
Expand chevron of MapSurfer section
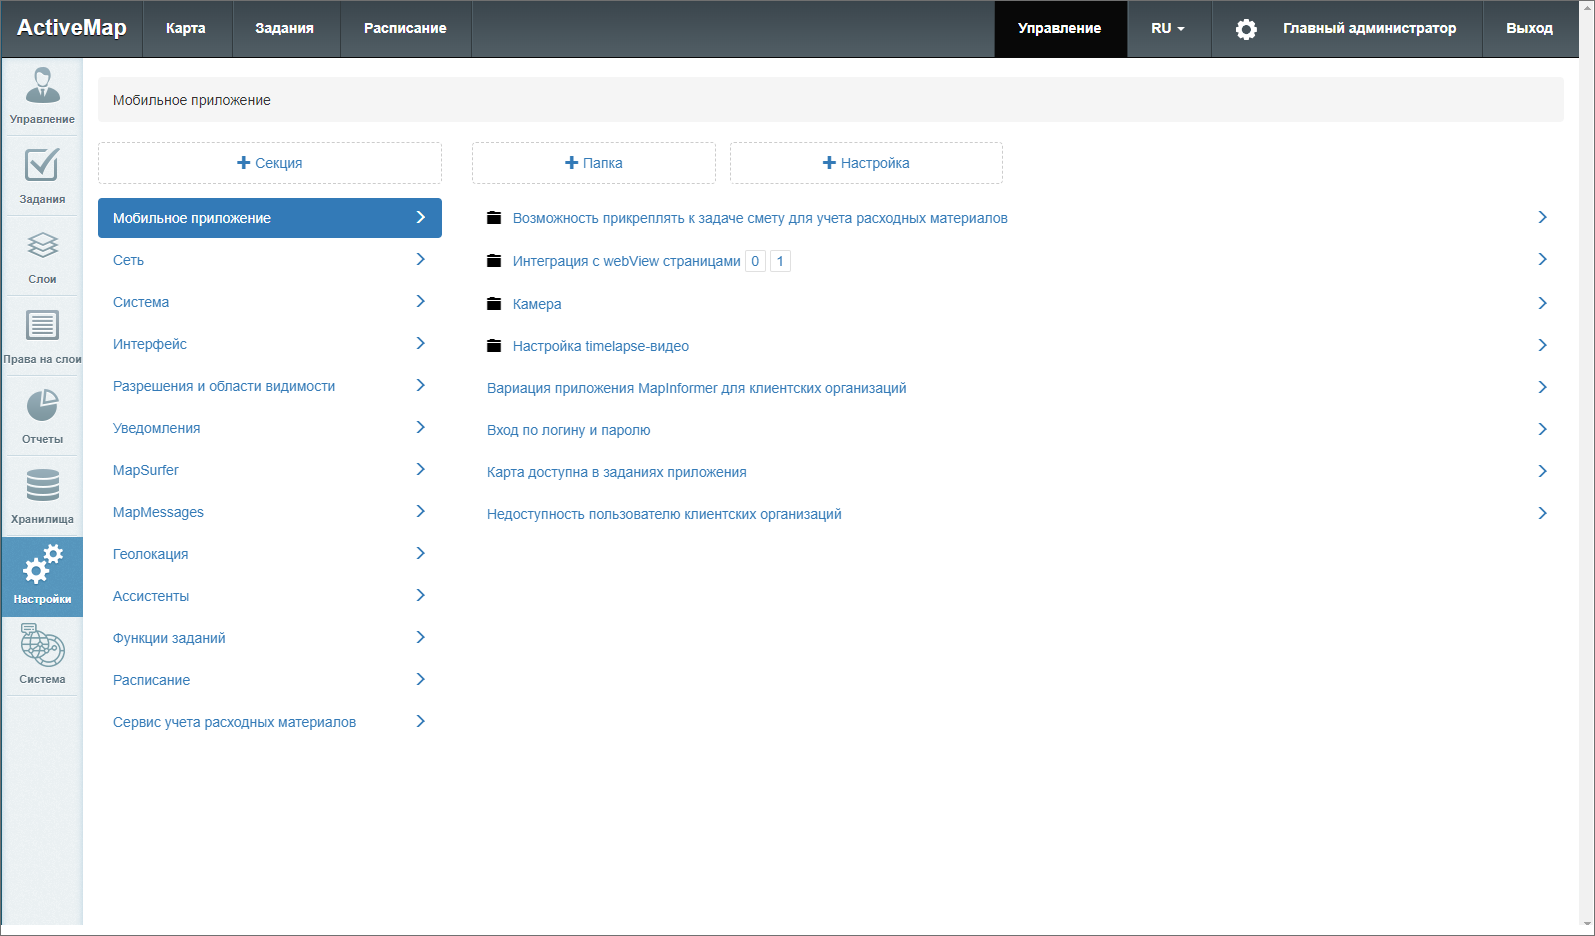[421, 469]
